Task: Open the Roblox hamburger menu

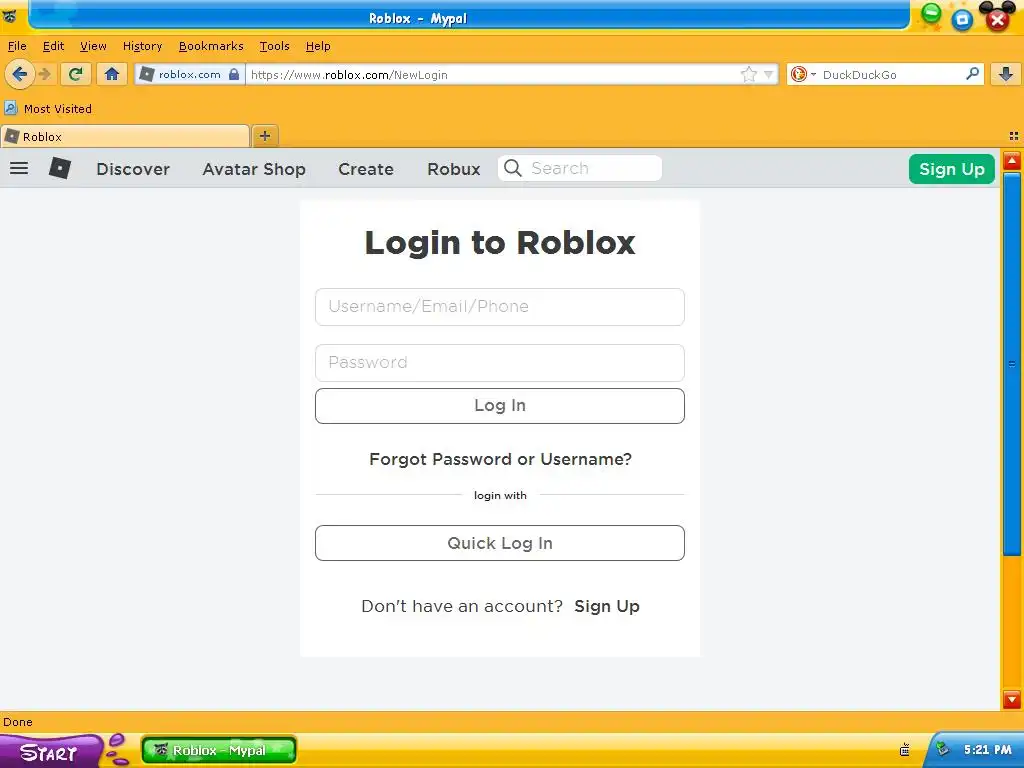Action: [19, 168]
